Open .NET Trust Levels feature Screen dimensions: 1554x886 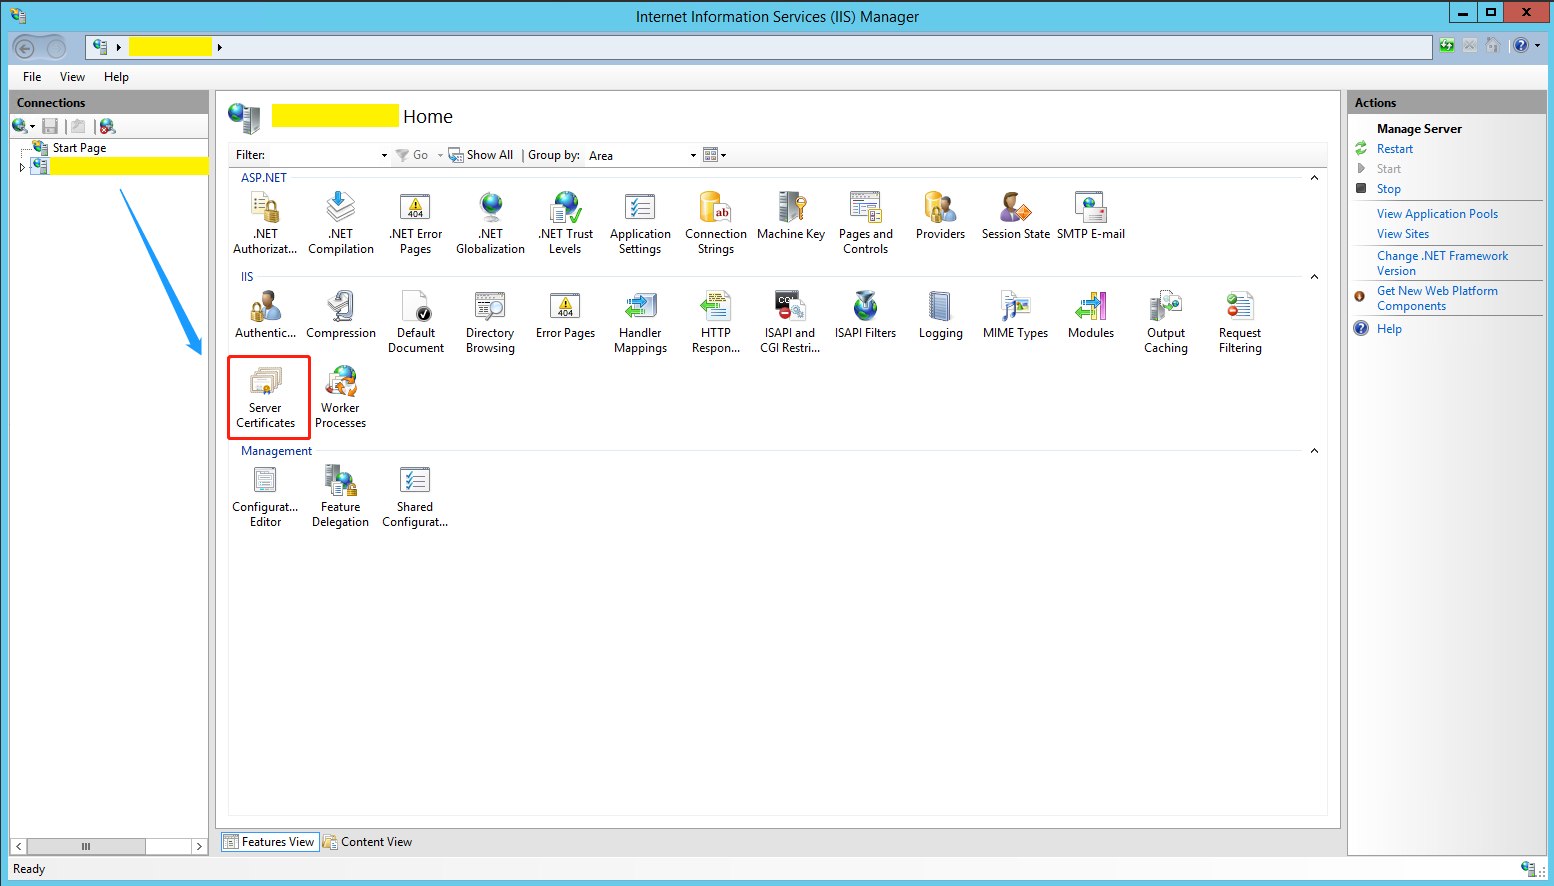pyautogui.click(x=565, y=223)
